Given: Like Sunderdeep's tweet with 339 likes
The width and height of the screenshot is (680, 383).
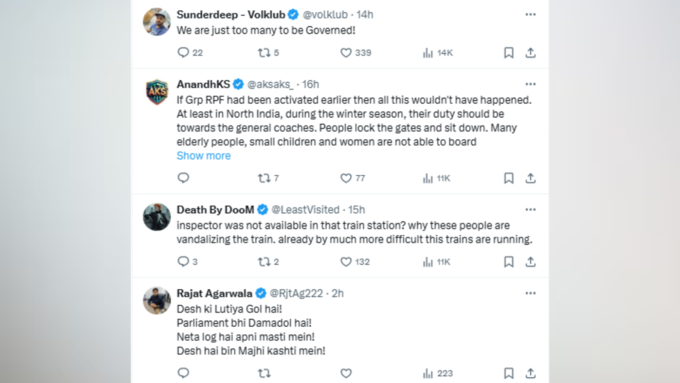Looking at the screenshot, I should tap(356, 53).
